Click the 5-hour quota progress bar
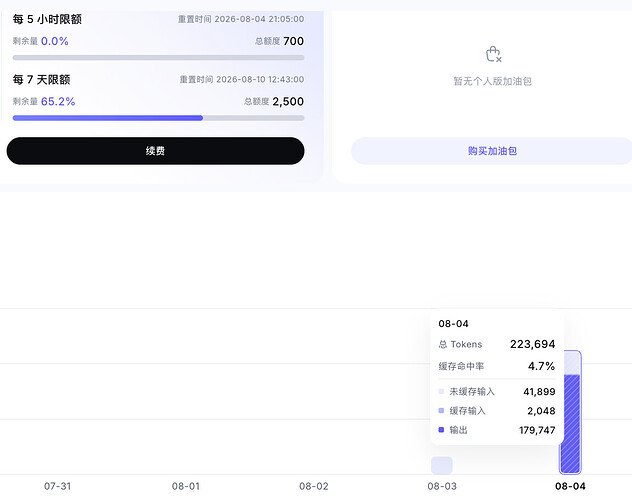 [158, 58]
